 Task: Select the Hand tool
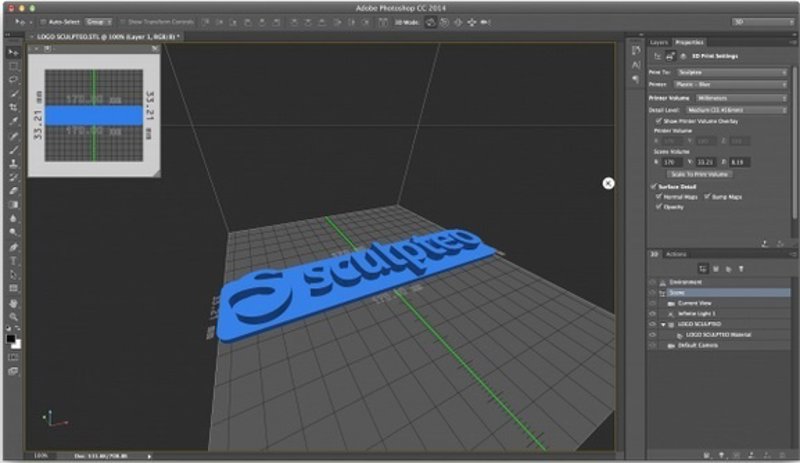(13, 302)
